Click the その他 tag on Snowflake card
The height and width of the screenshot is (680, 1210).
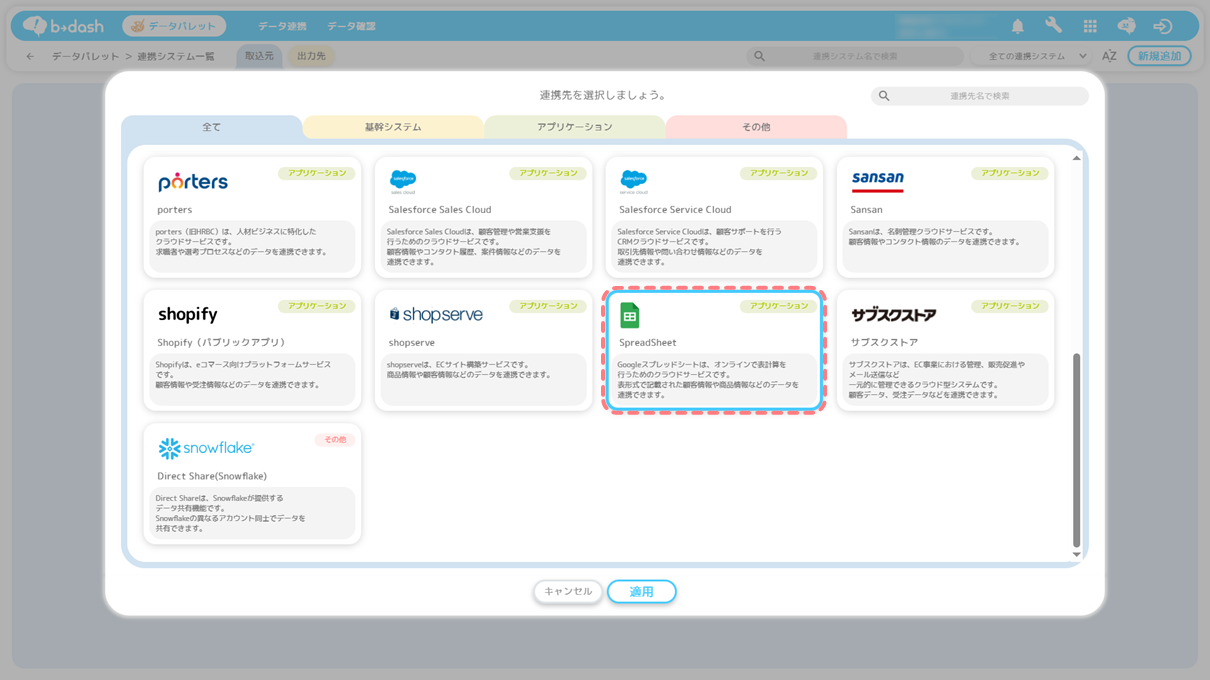pos(335,440)
